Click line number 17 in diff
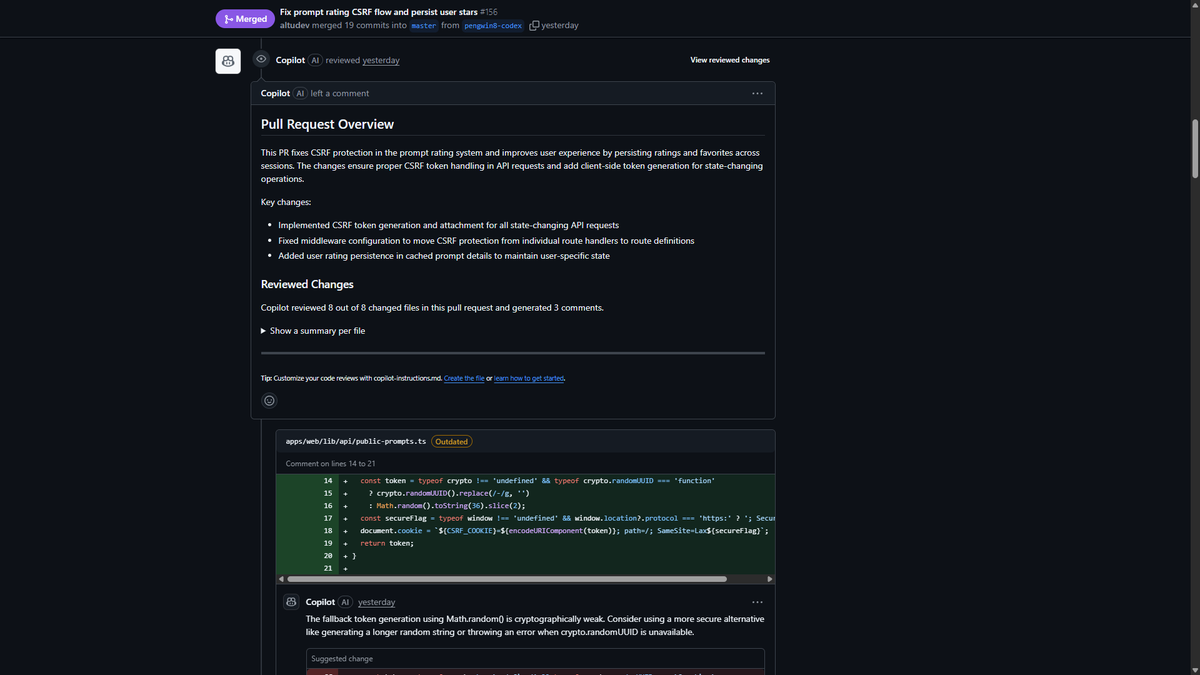 328,518
